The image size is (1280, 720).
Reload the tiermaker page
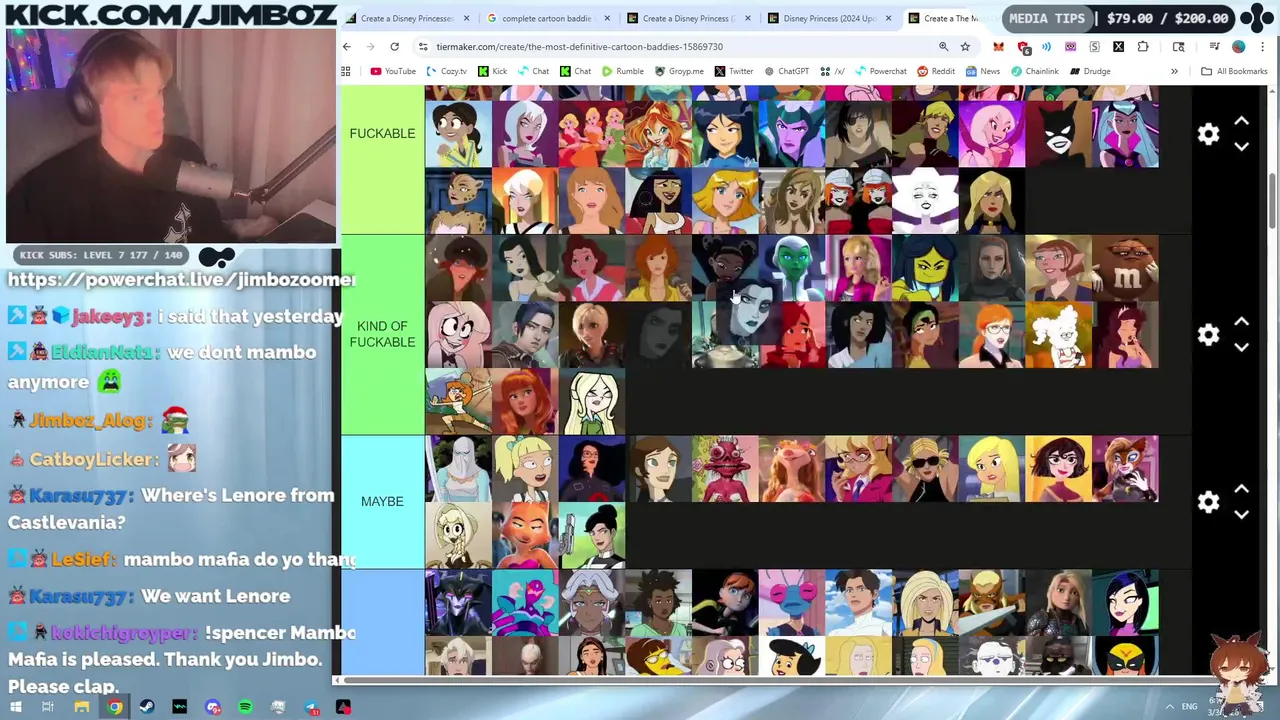click(394, 47)
